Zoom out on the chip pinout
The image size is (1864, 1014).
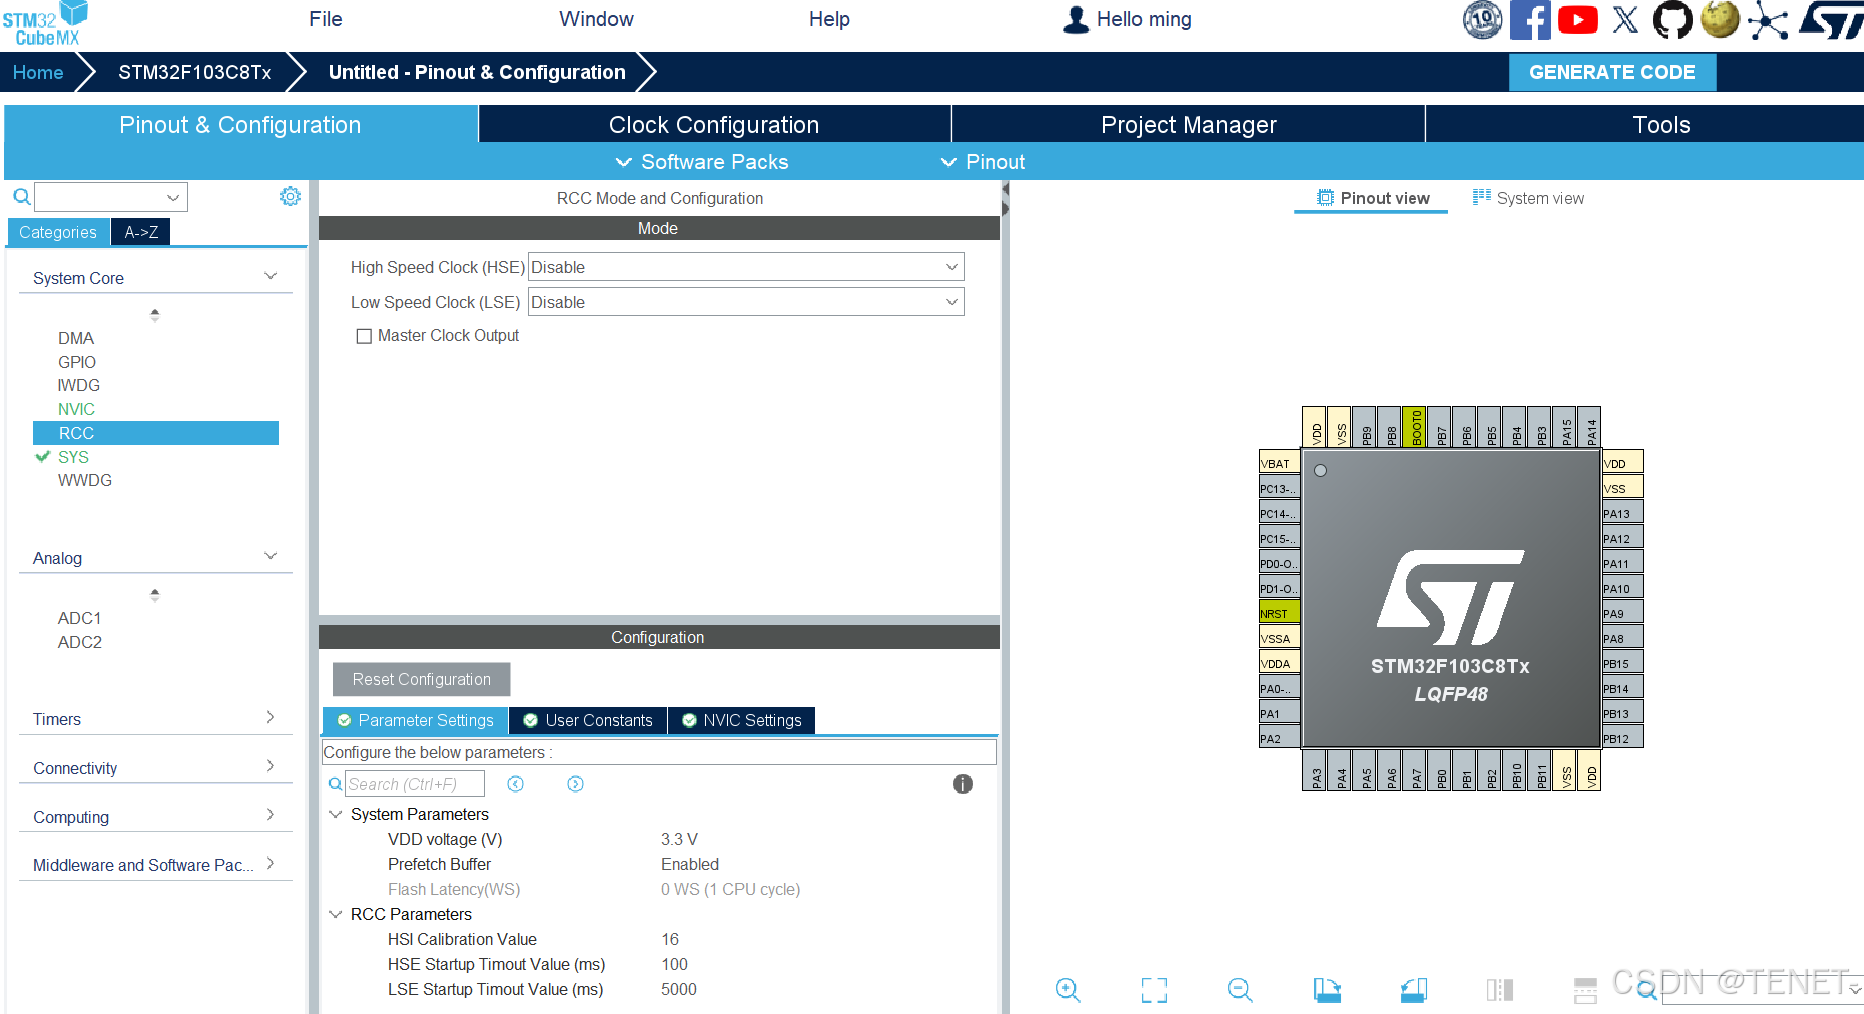coord(1240,990)
